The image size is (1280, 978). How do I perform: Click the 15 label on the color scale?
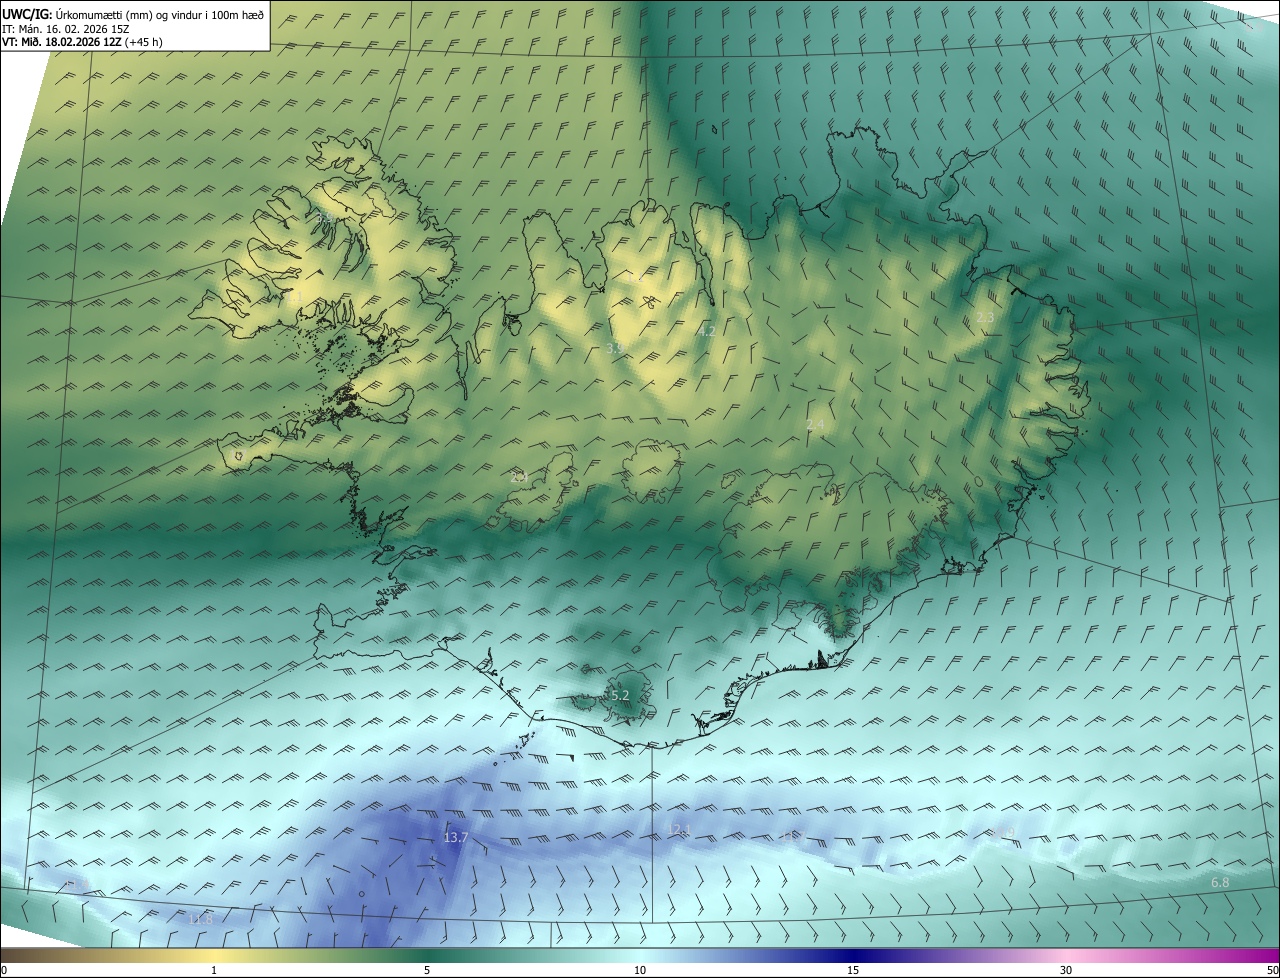pyautogui.click(x=853, y=970)
